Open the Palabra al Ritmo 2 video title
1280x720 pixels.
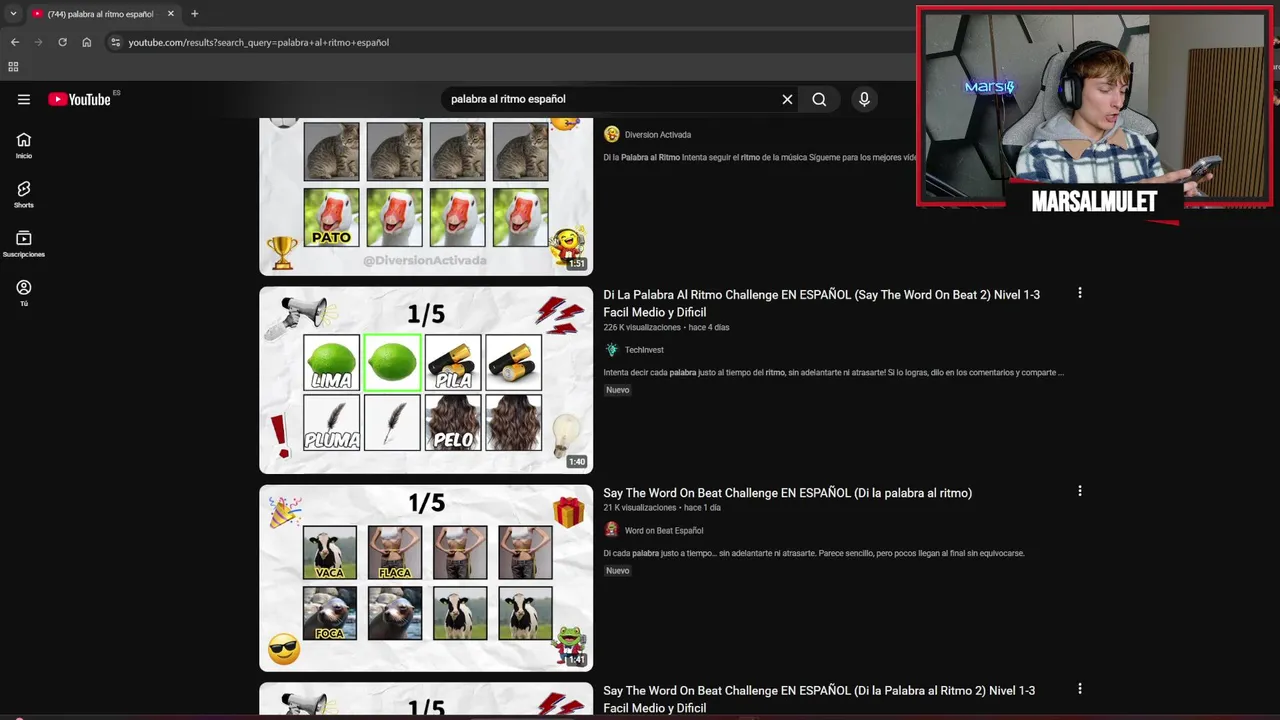(819, 699)
